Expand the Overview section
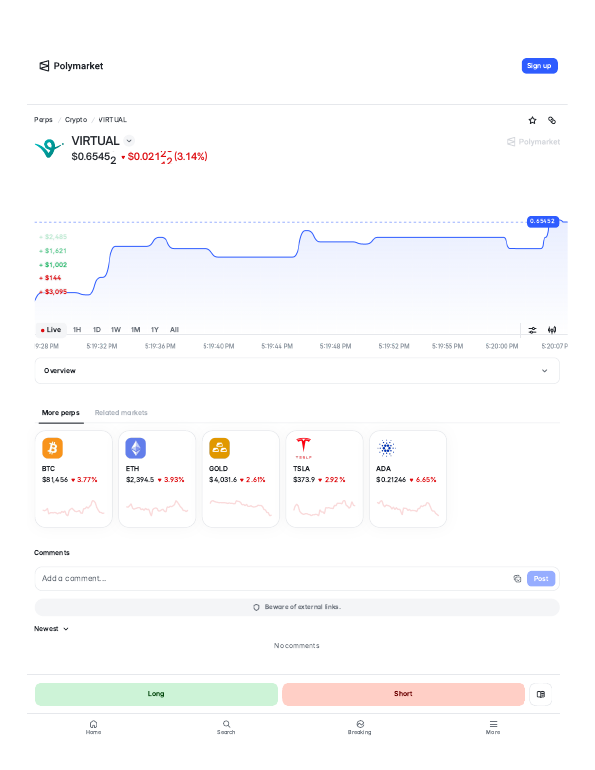The width and height of the screenshot is (595, 770). tap(297, 371)
